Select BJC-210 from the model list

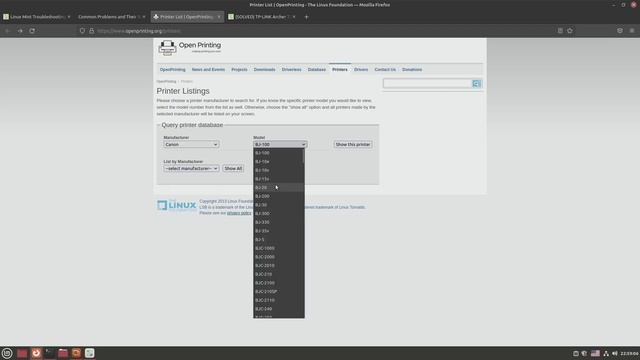278,274
